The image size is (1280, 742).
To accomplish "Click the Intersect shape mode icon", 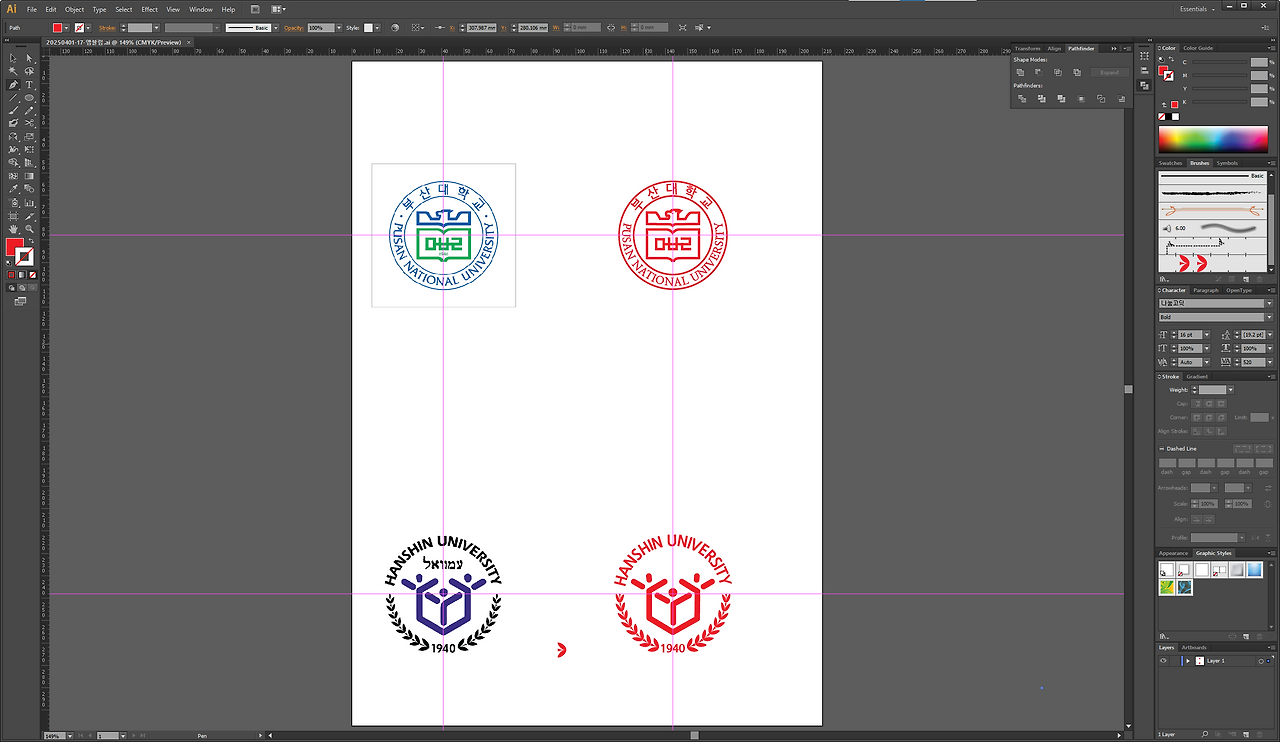I will coord(1058,73).
